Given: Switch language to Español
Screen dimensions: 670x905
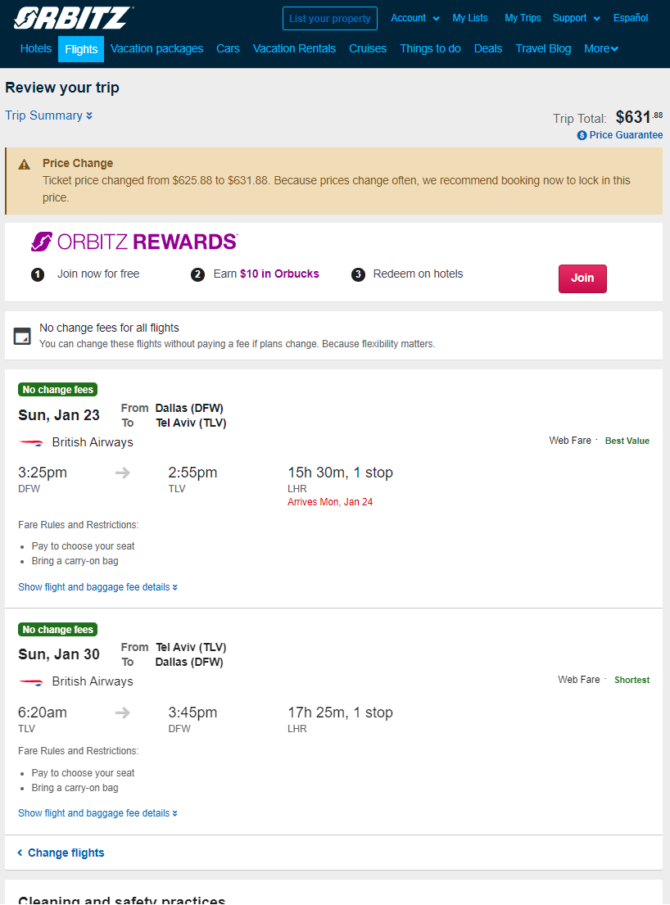Looking at the screenshot, I should click(x=630, y=18).
